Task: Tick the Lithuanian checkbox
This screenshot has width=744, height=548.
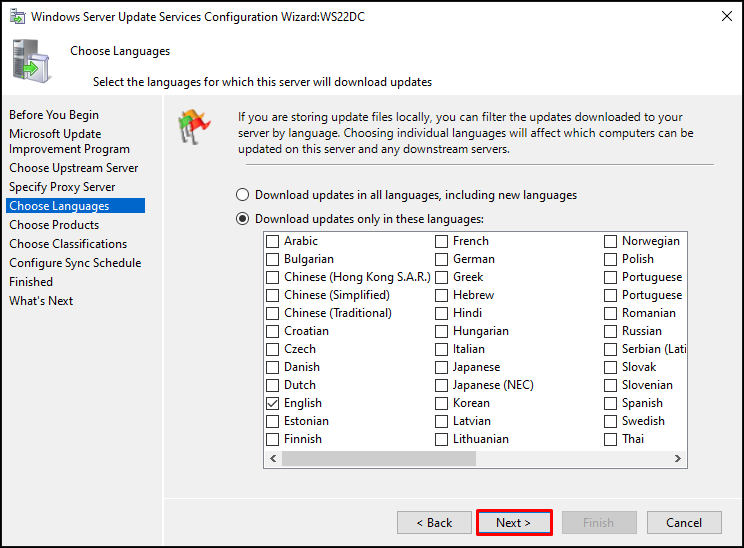Action: click(441, 440)
